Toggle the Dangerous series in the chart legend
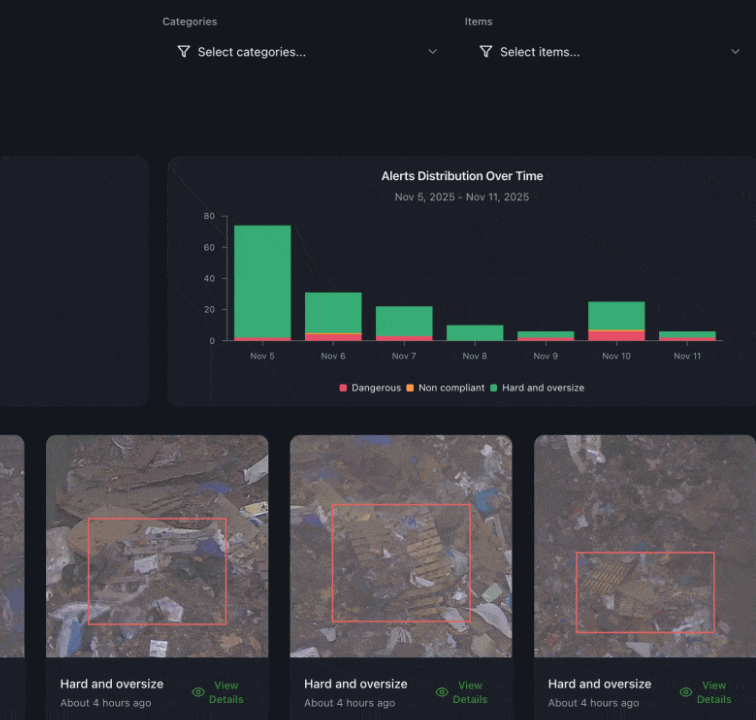756x720 pixels. tap(376, 388)
